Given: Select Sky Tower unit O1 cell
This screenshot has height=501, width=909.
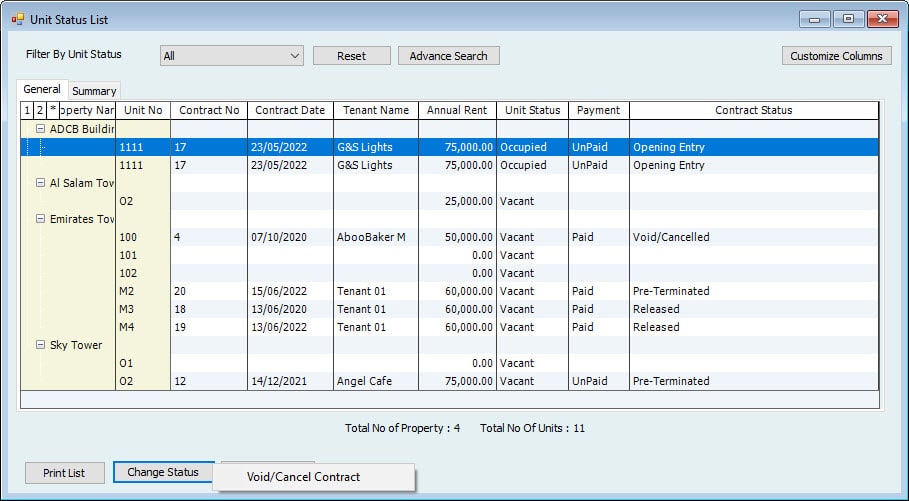Looking at the screenshot, I should tap(143, 362).
